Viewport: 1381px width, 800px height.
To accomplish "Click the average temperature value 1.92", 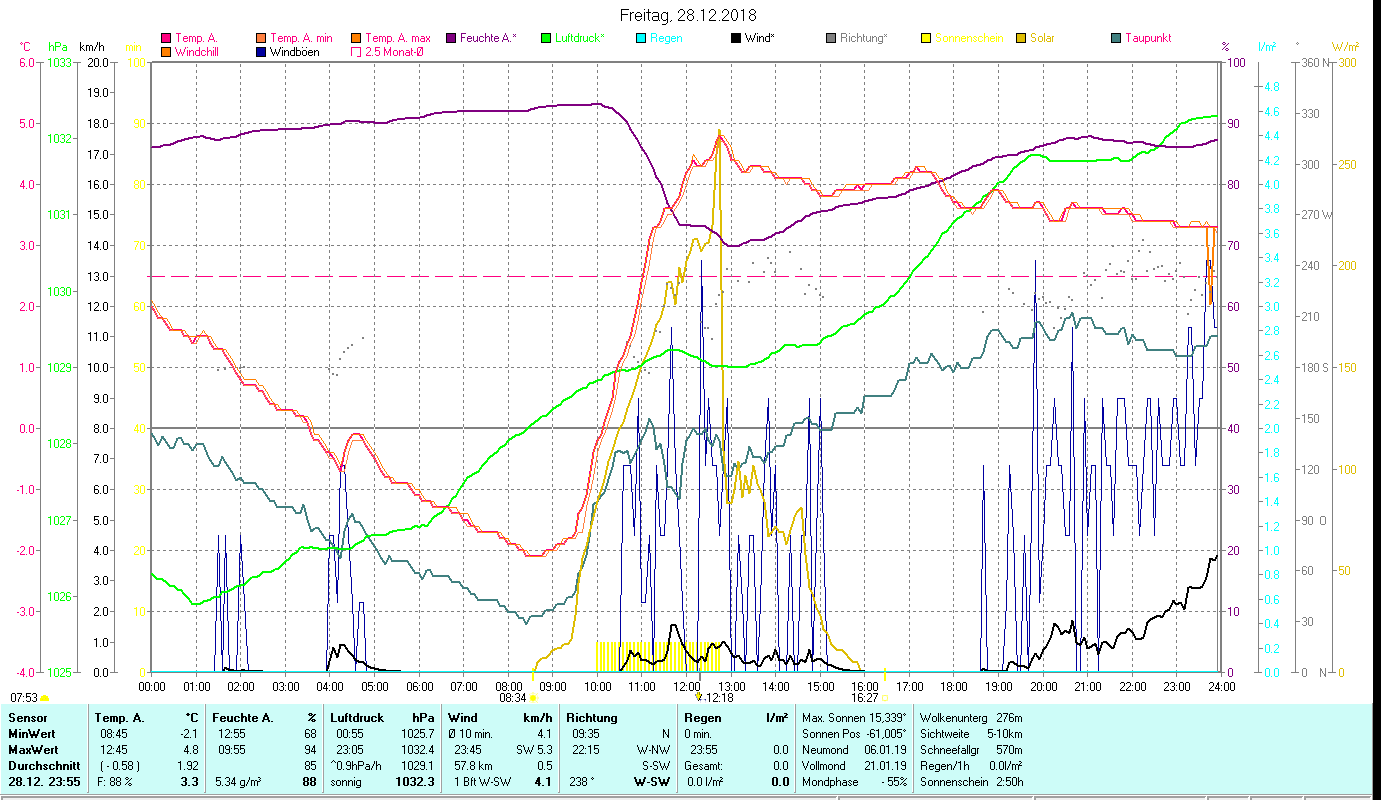I will click(190, 766).
